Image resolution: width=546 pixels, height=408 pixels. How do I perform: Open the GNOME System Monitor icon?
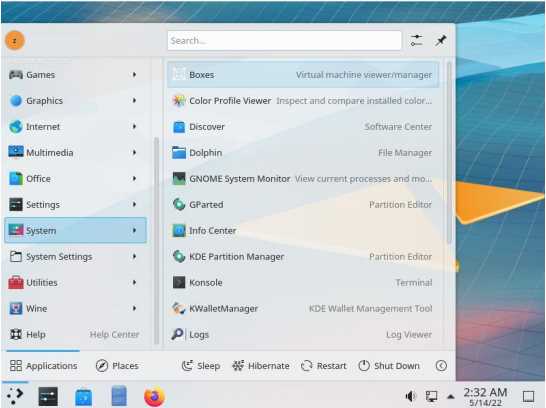coord(179,179)
